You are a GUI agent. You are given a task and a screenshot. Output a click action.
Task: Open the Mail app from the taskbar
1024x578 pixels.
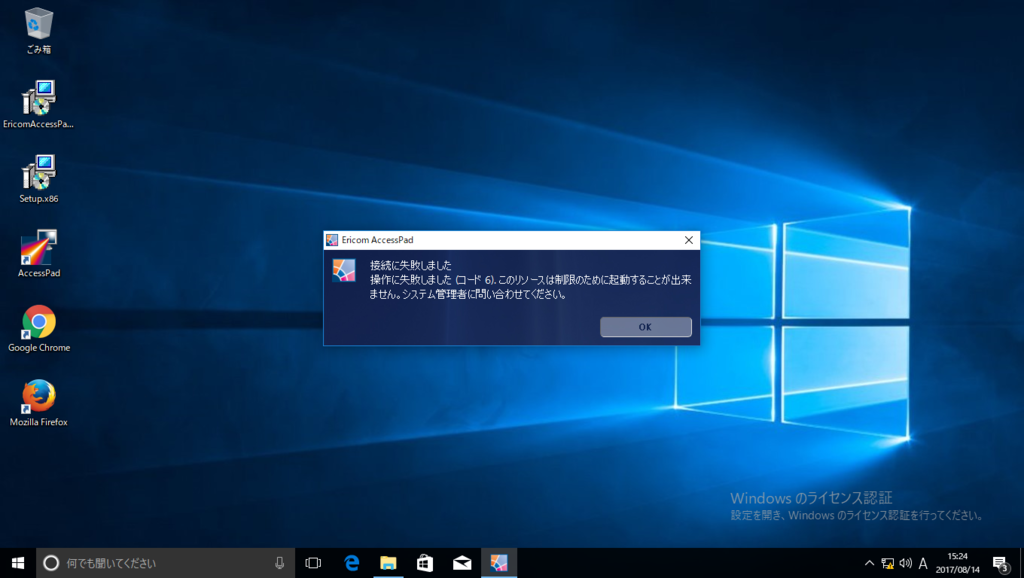pyautogui.click(x=462, y=563)
